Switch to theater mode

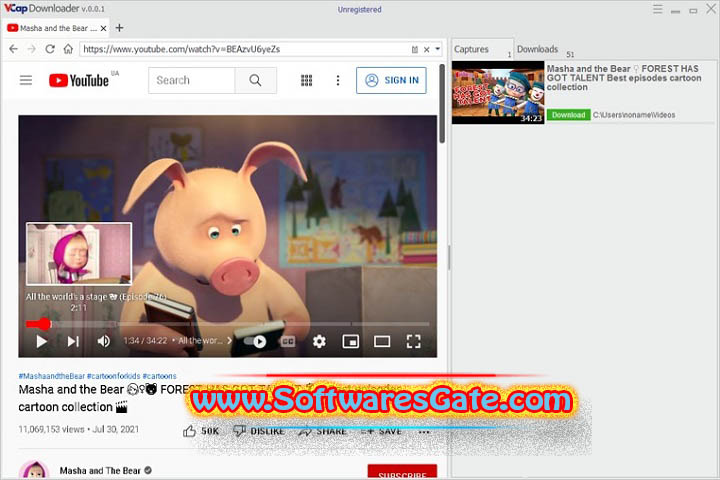382,341
